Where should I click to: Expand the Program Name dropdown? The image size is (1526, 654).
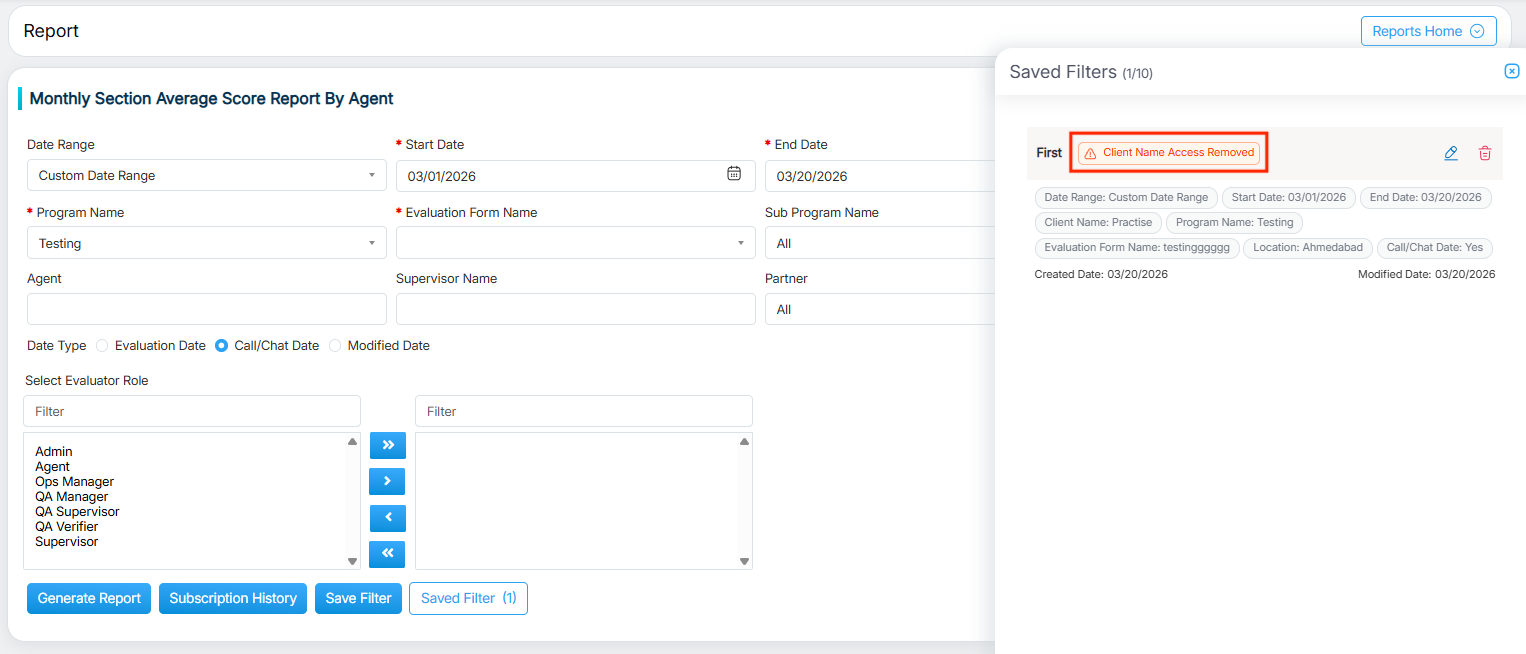pos(206,243)
